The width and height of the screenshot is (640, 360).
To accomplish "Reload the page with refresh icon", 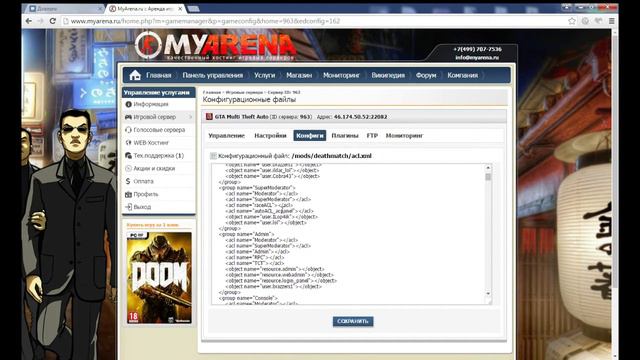I will [x=53, y=21].
